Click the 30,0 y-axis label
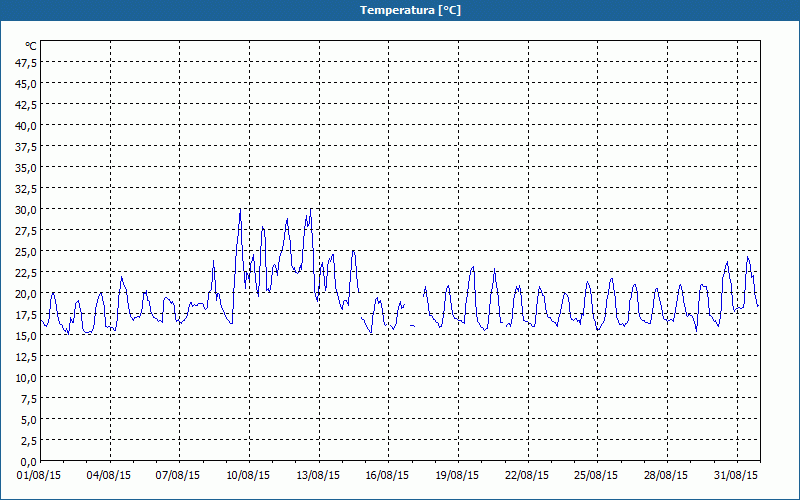This screenshot has height=500, width=800. [x=27, y=210]
